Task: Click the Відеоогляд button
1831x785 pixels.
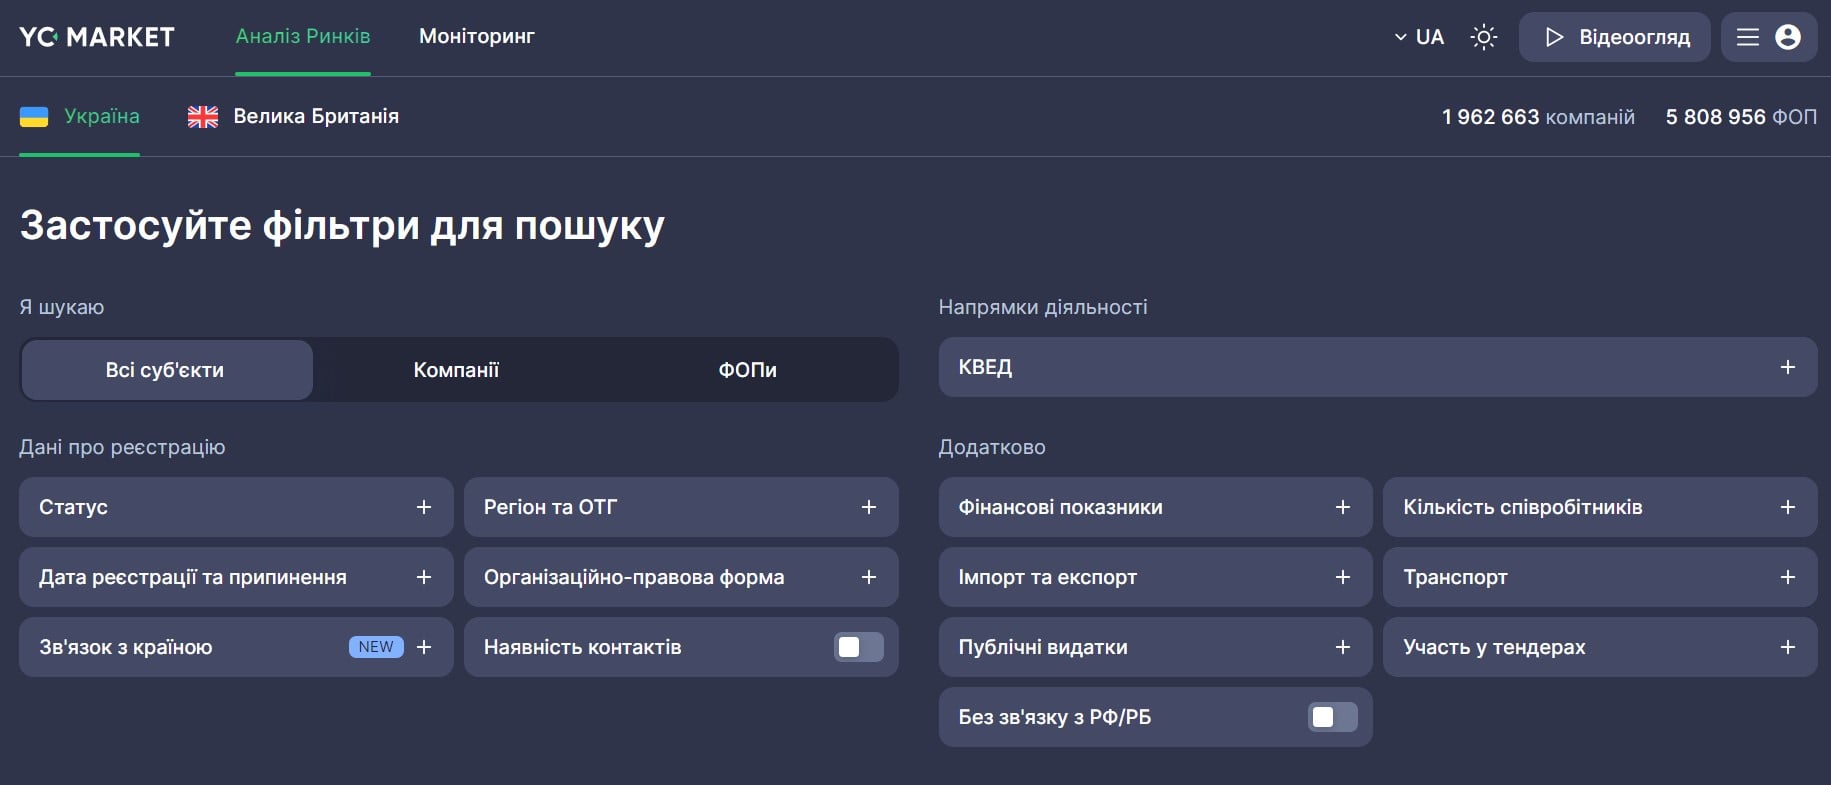Action: (1614, 37)
